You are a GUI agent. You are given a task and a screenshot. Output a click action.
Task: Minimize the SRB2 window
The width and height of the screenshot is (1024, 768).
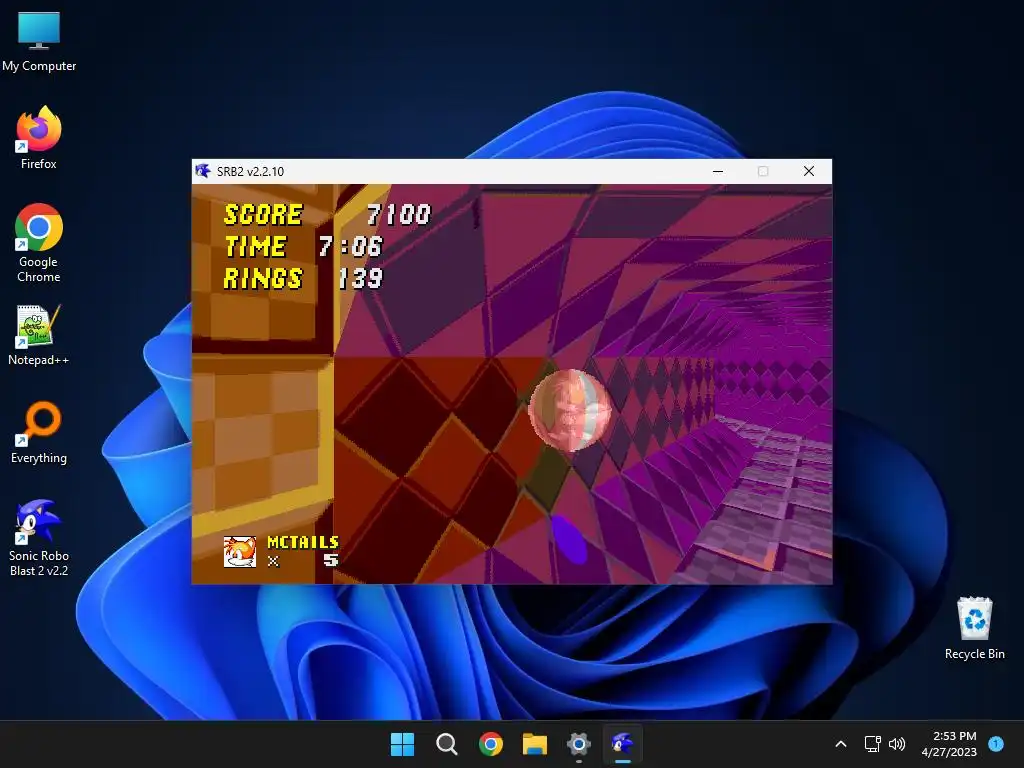(x=718, y=171)
